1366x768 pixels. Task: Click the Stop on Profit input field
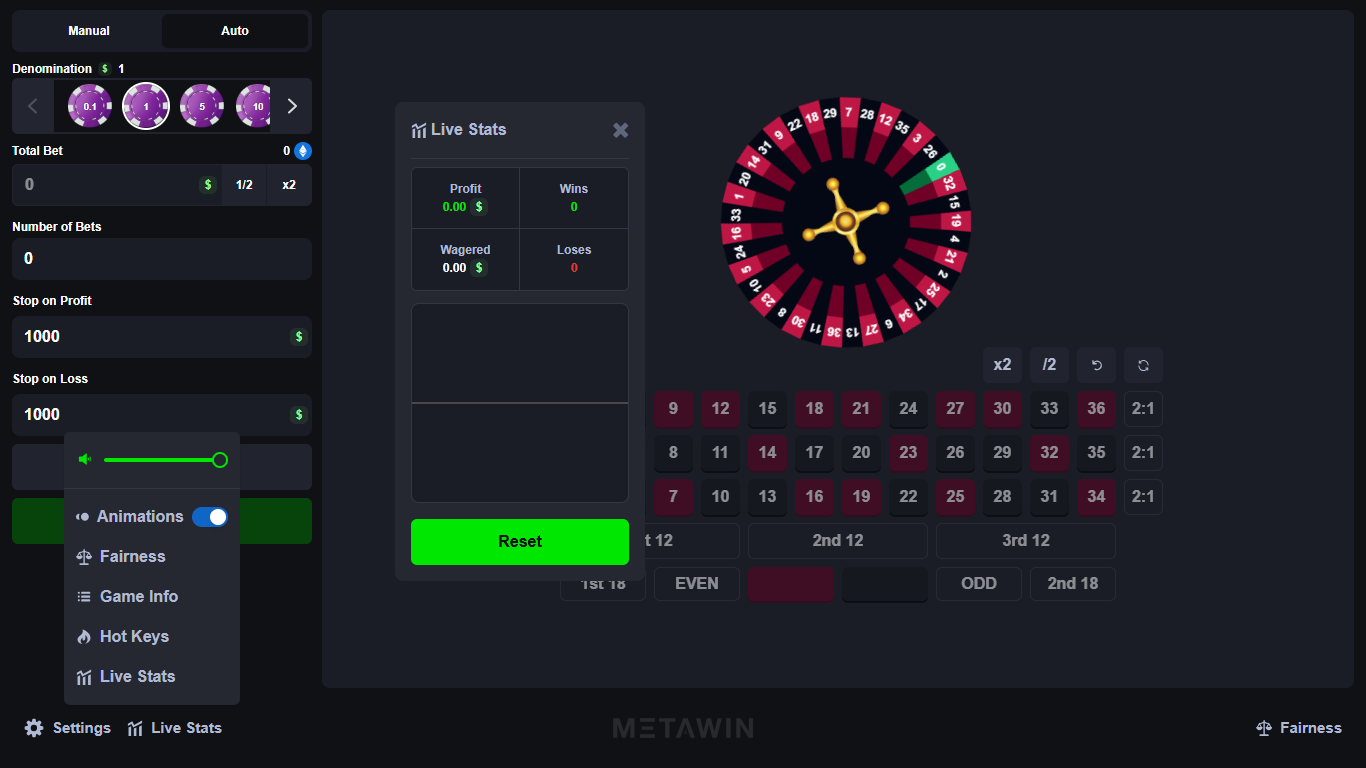[162, 337]
